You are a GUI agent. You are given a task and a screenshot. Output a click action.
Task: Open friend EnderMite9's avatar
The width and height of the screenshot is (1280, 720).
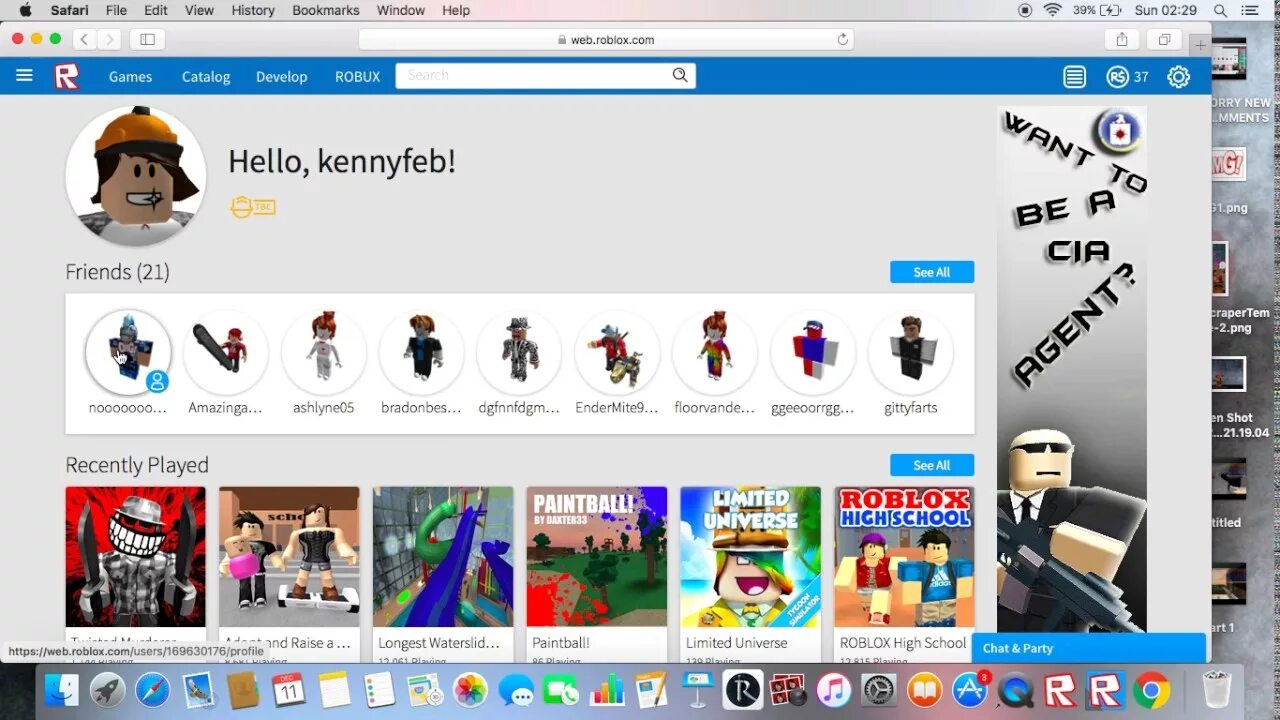tap(617, 352)
